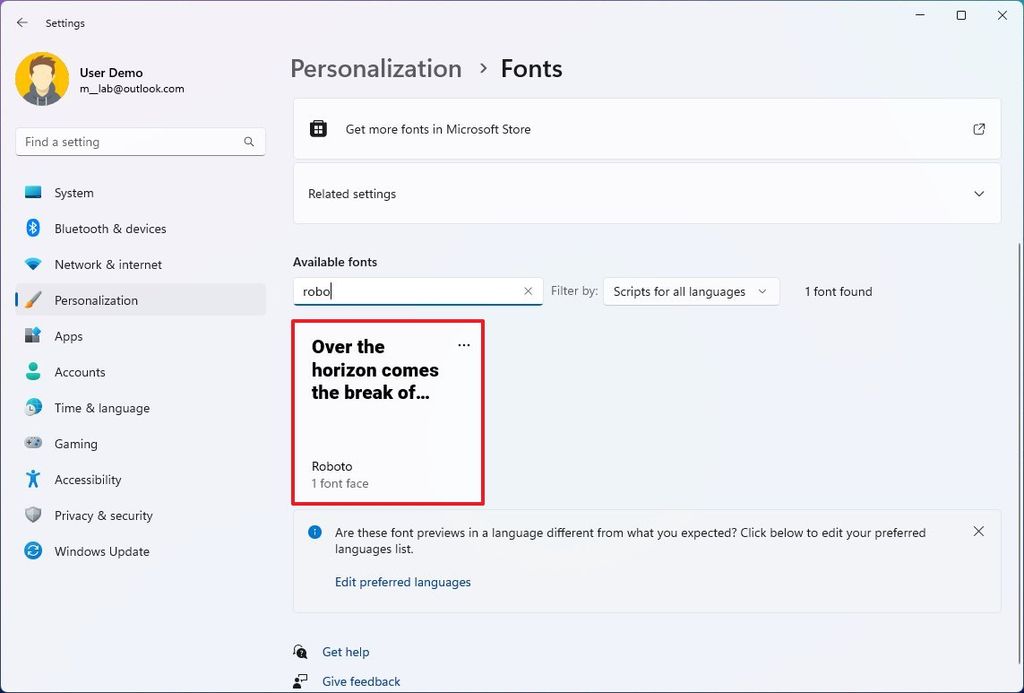Click the Microsoft Store fonts icon

(x=319, y=128)
